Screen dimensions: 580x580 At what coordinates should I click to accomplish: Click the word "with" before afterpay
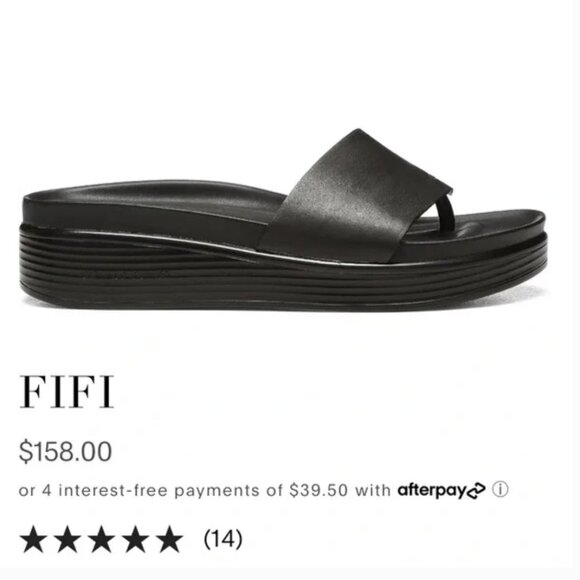pyautogui.click(x=373, y=490)
